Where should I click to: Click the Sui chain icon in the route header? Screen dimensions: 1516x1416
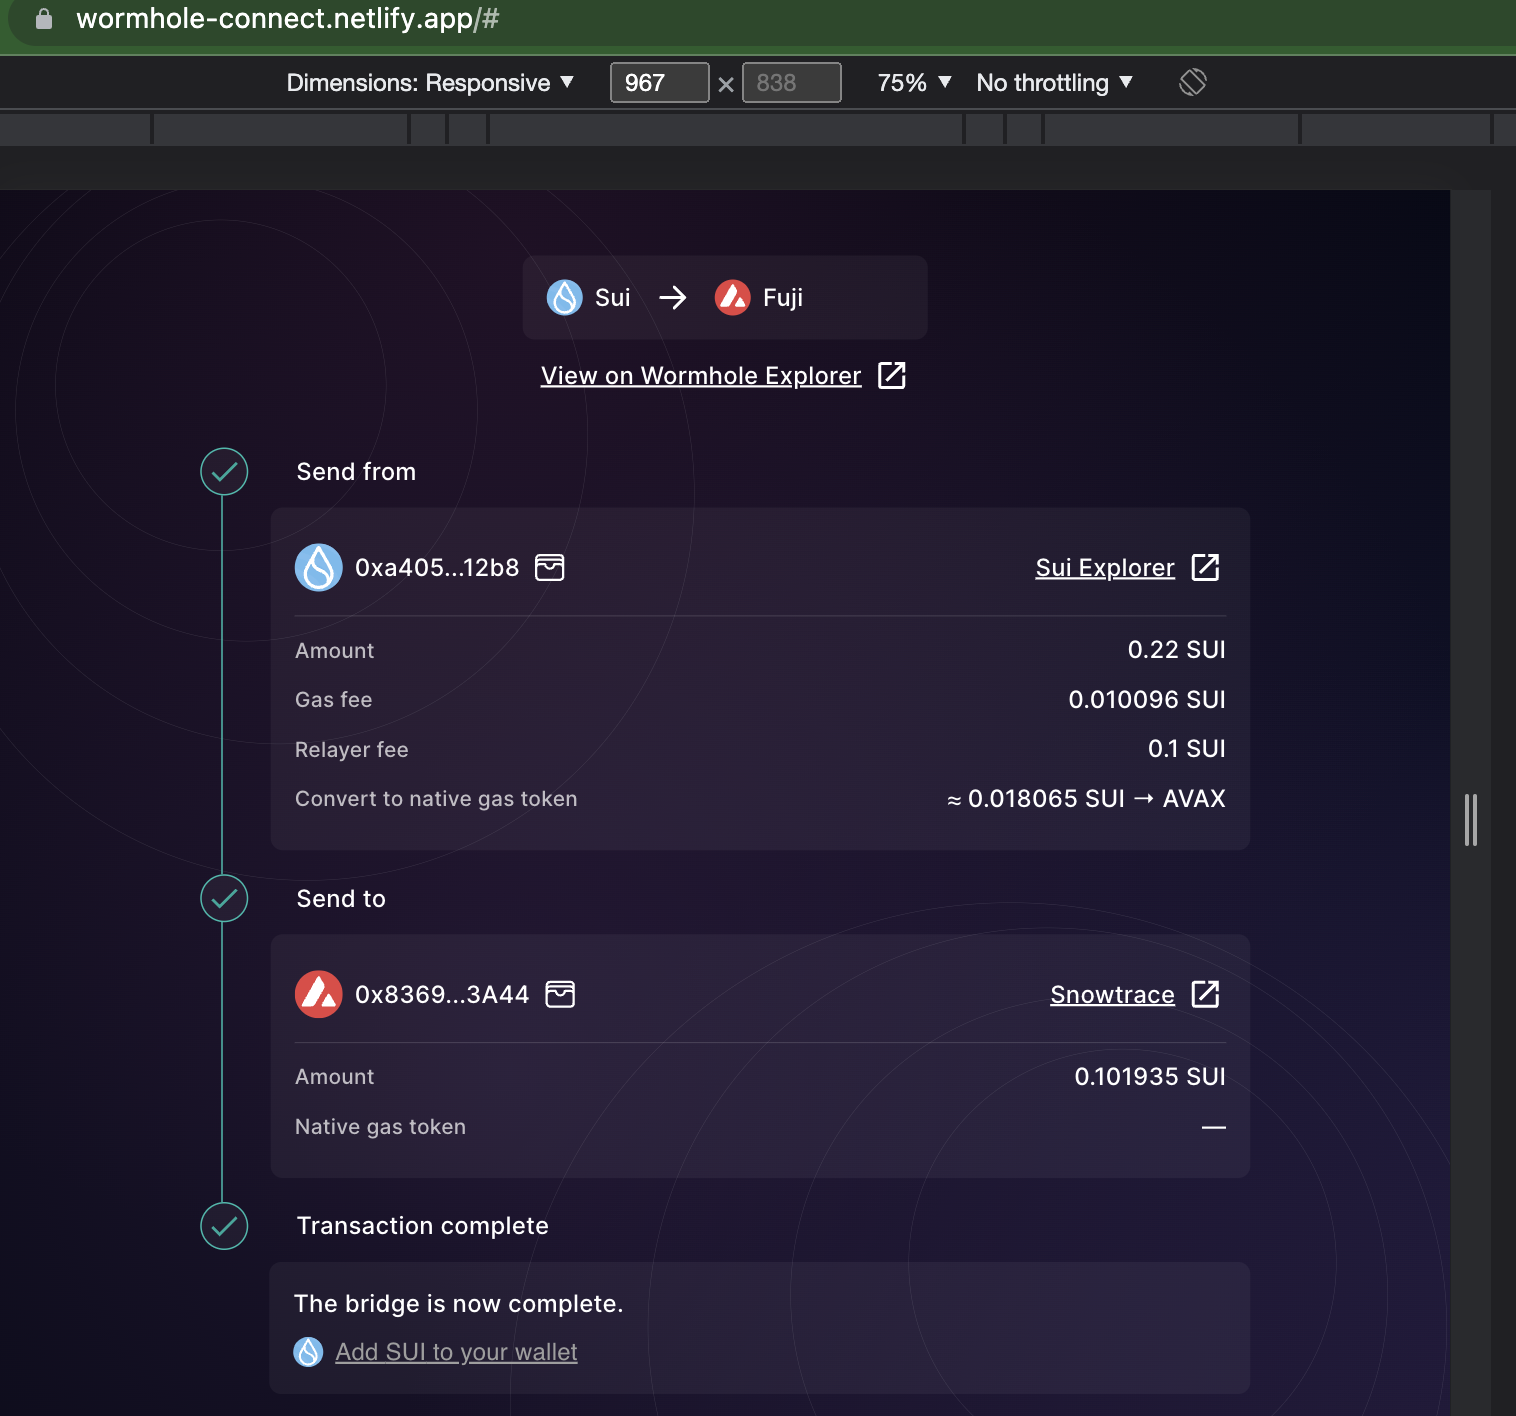(564, 297)
